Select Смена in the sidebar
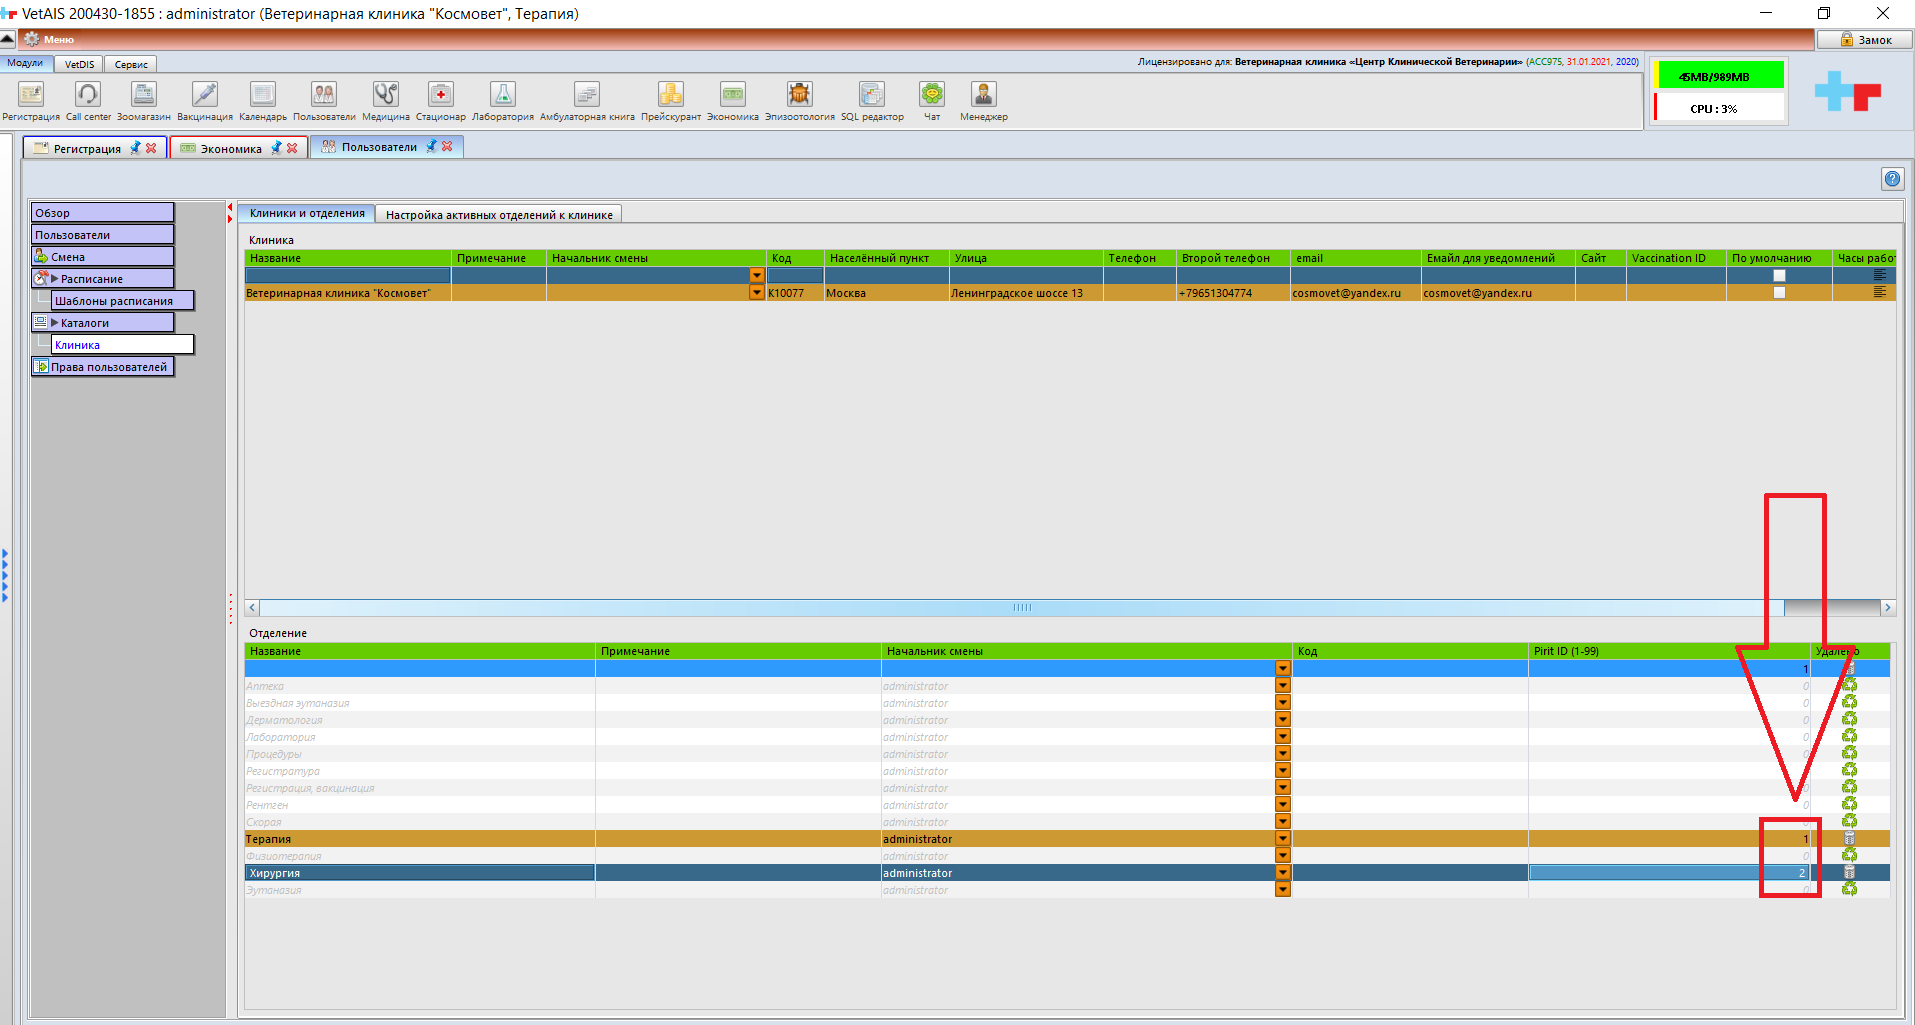Image resolution: width=1915 pixels, height=1025 pixels. pos(102,257)
